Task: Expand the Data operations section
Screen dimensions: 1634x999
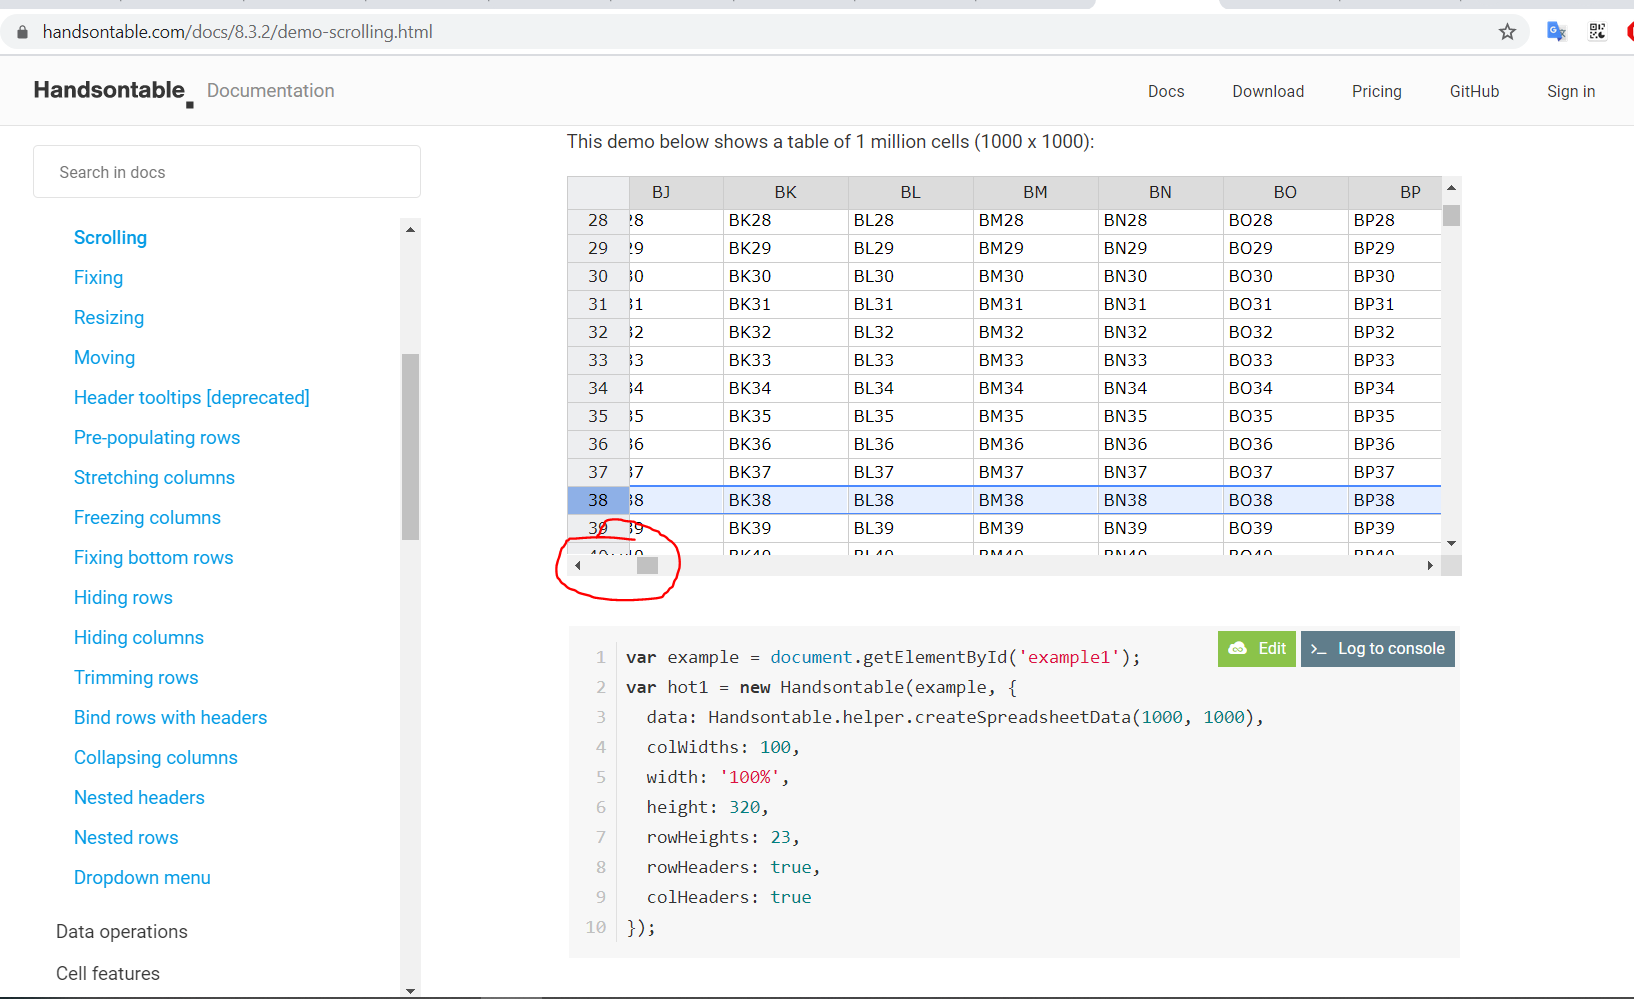Action: (122, 931)
